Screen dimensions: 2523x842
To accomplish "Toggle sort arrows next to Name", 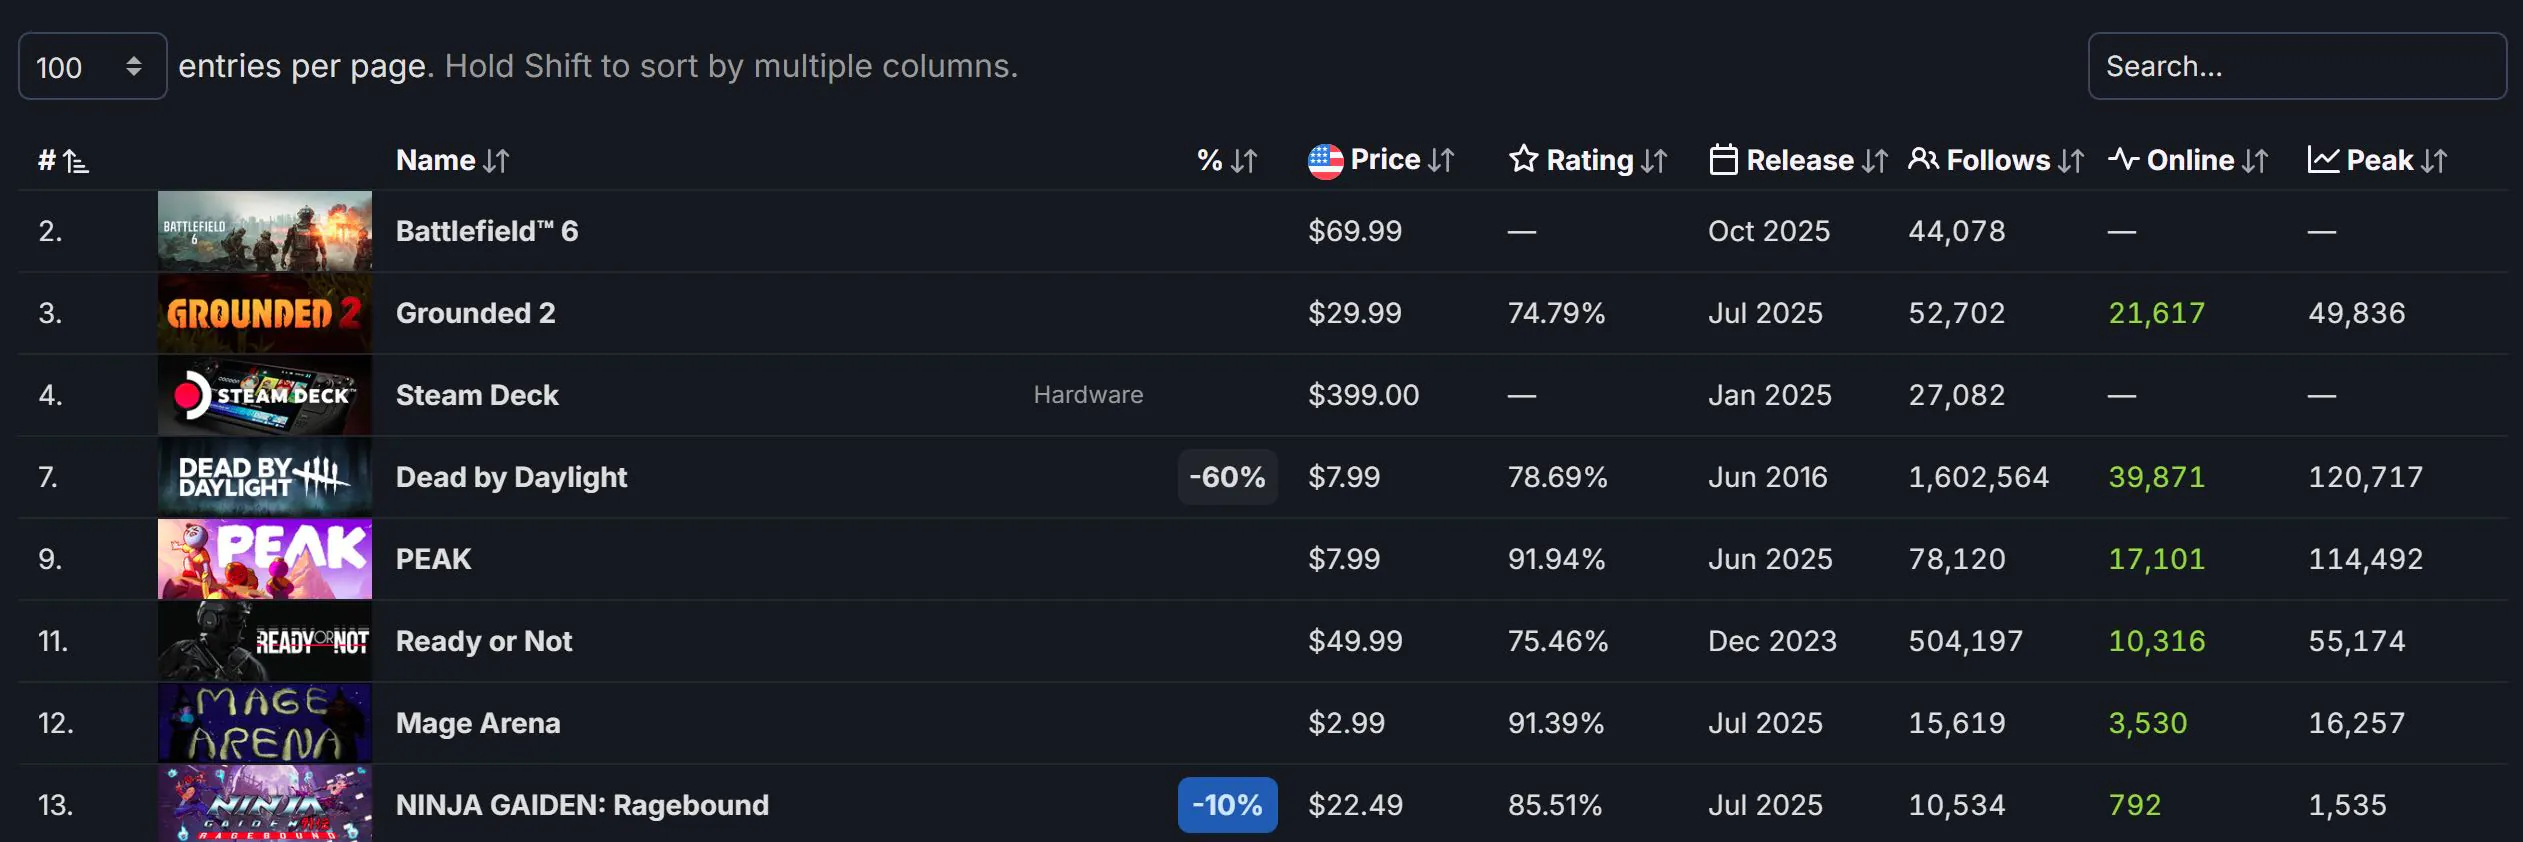I will pyautogui.click(x=496, y=161).
